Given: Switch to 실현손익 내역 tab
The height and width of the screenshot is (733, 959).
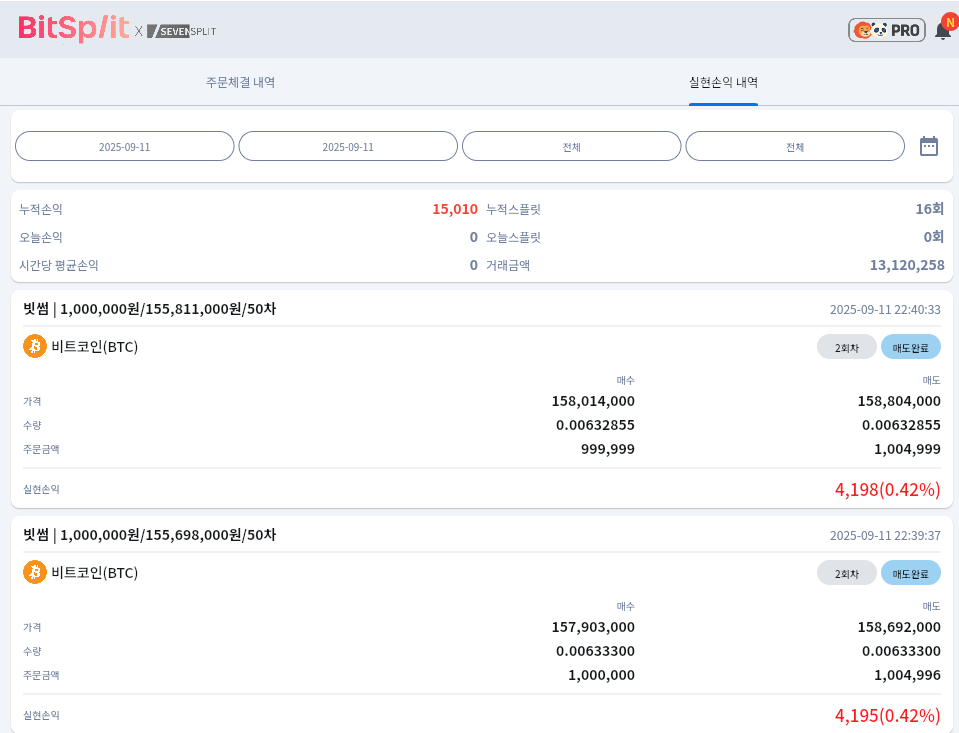Looking at the screenshot, I should coord(724,82).
